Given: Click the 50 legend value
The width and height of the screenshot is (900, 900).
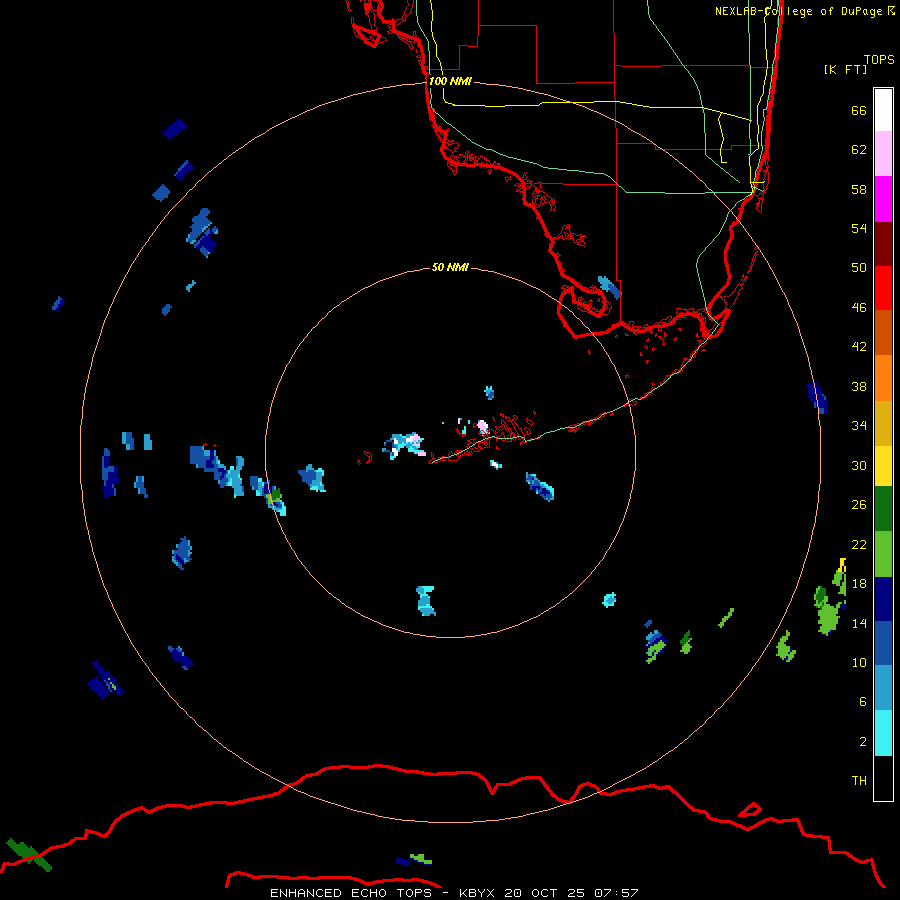Looking at the screenshot, I should (x=859, y=268).
